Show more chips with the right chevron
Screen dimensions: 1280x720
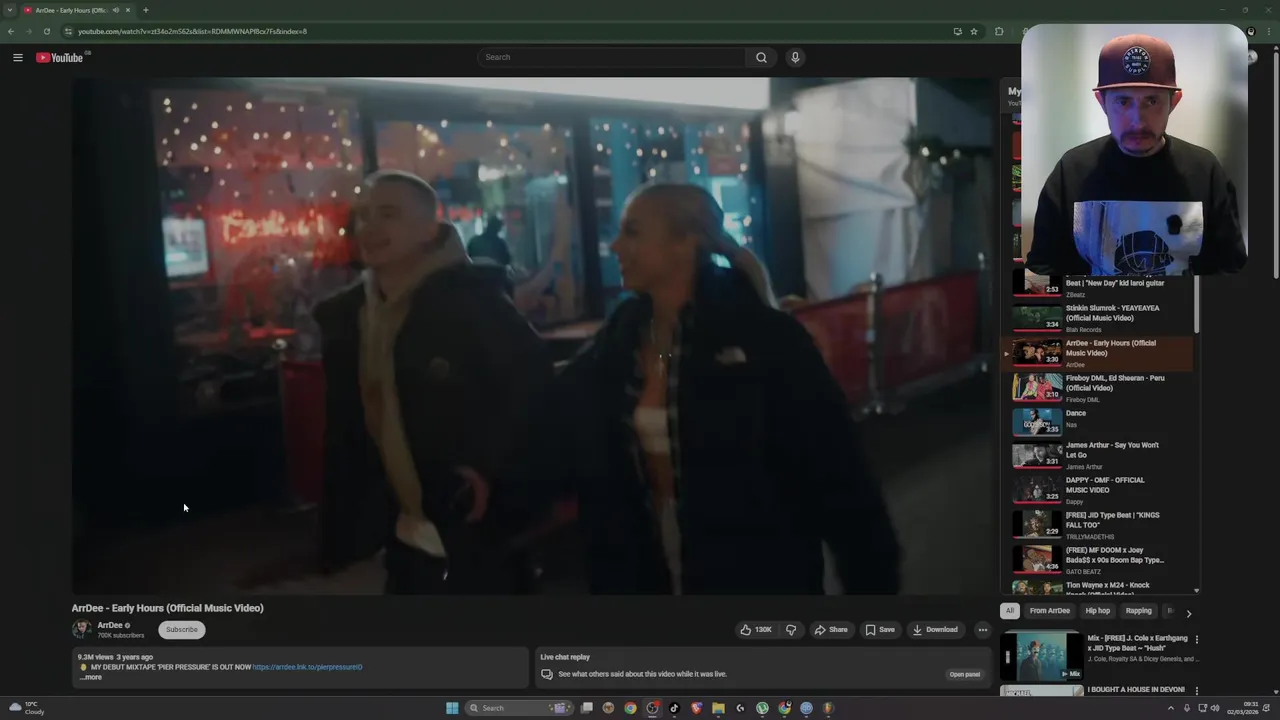[x=1188, y=612]
